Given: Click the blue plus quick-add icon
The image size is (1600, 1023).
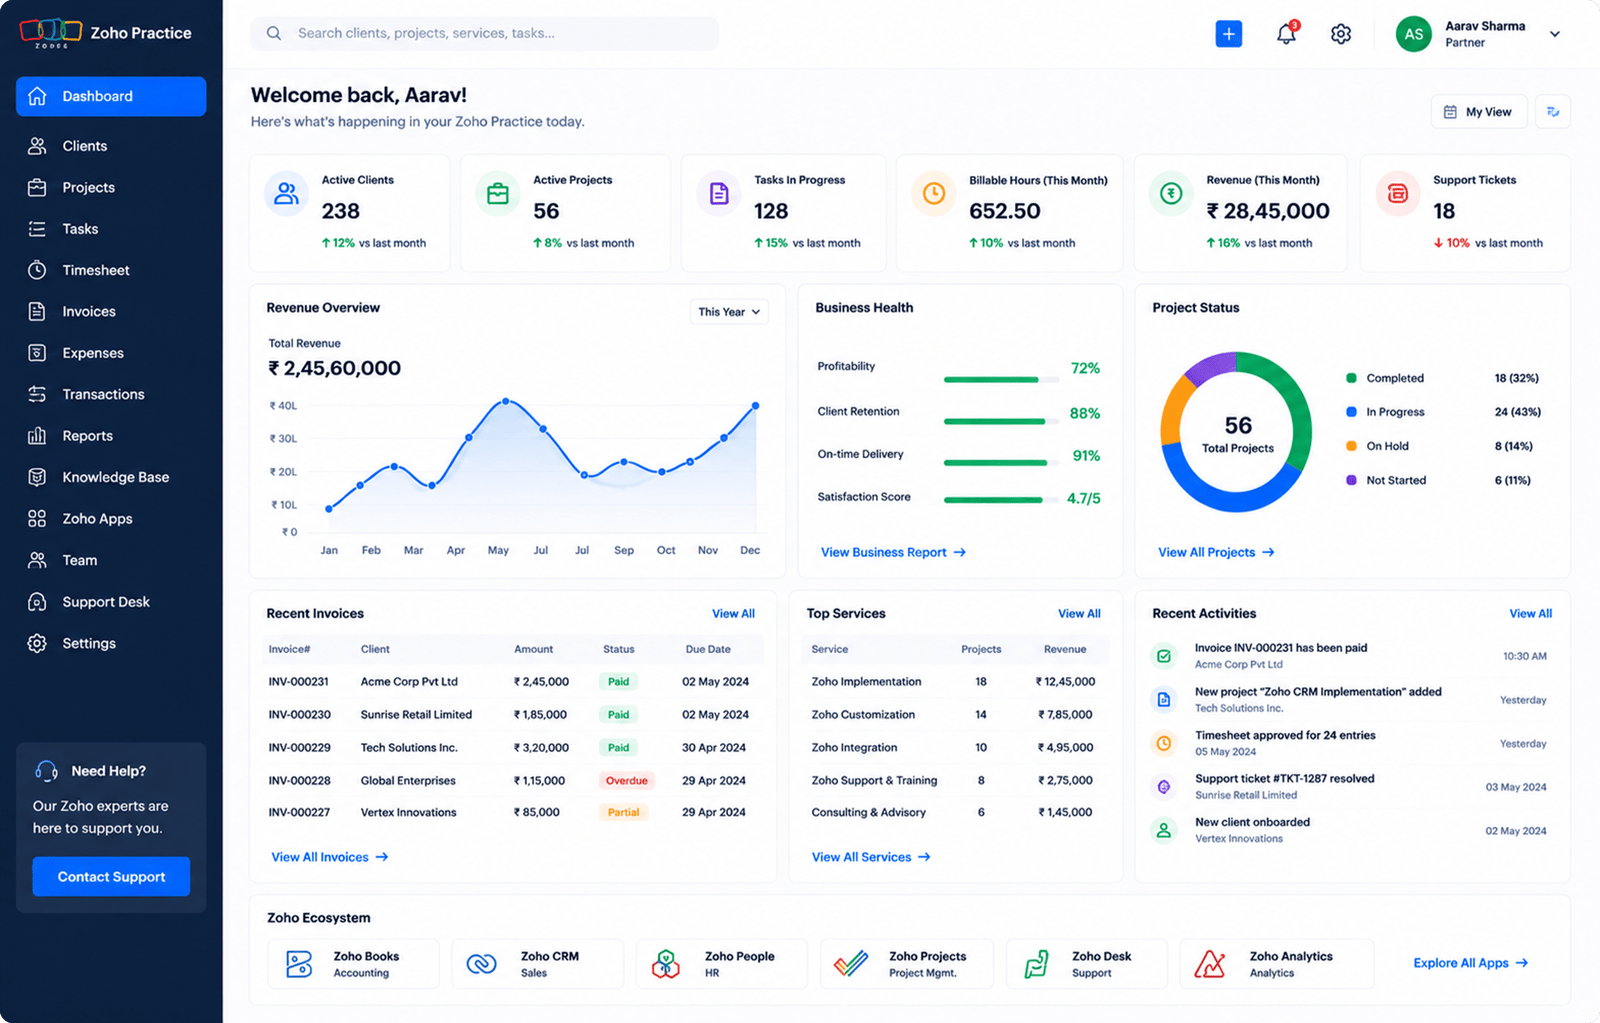Looking at the screenshot, I should (x=1228, y=34).
